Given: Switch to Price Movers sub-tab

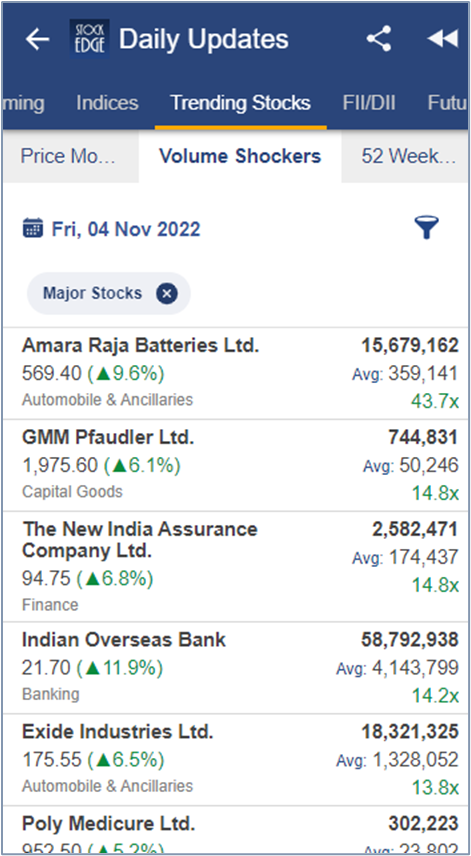Looking at the screenshot, I should (70, 157).
